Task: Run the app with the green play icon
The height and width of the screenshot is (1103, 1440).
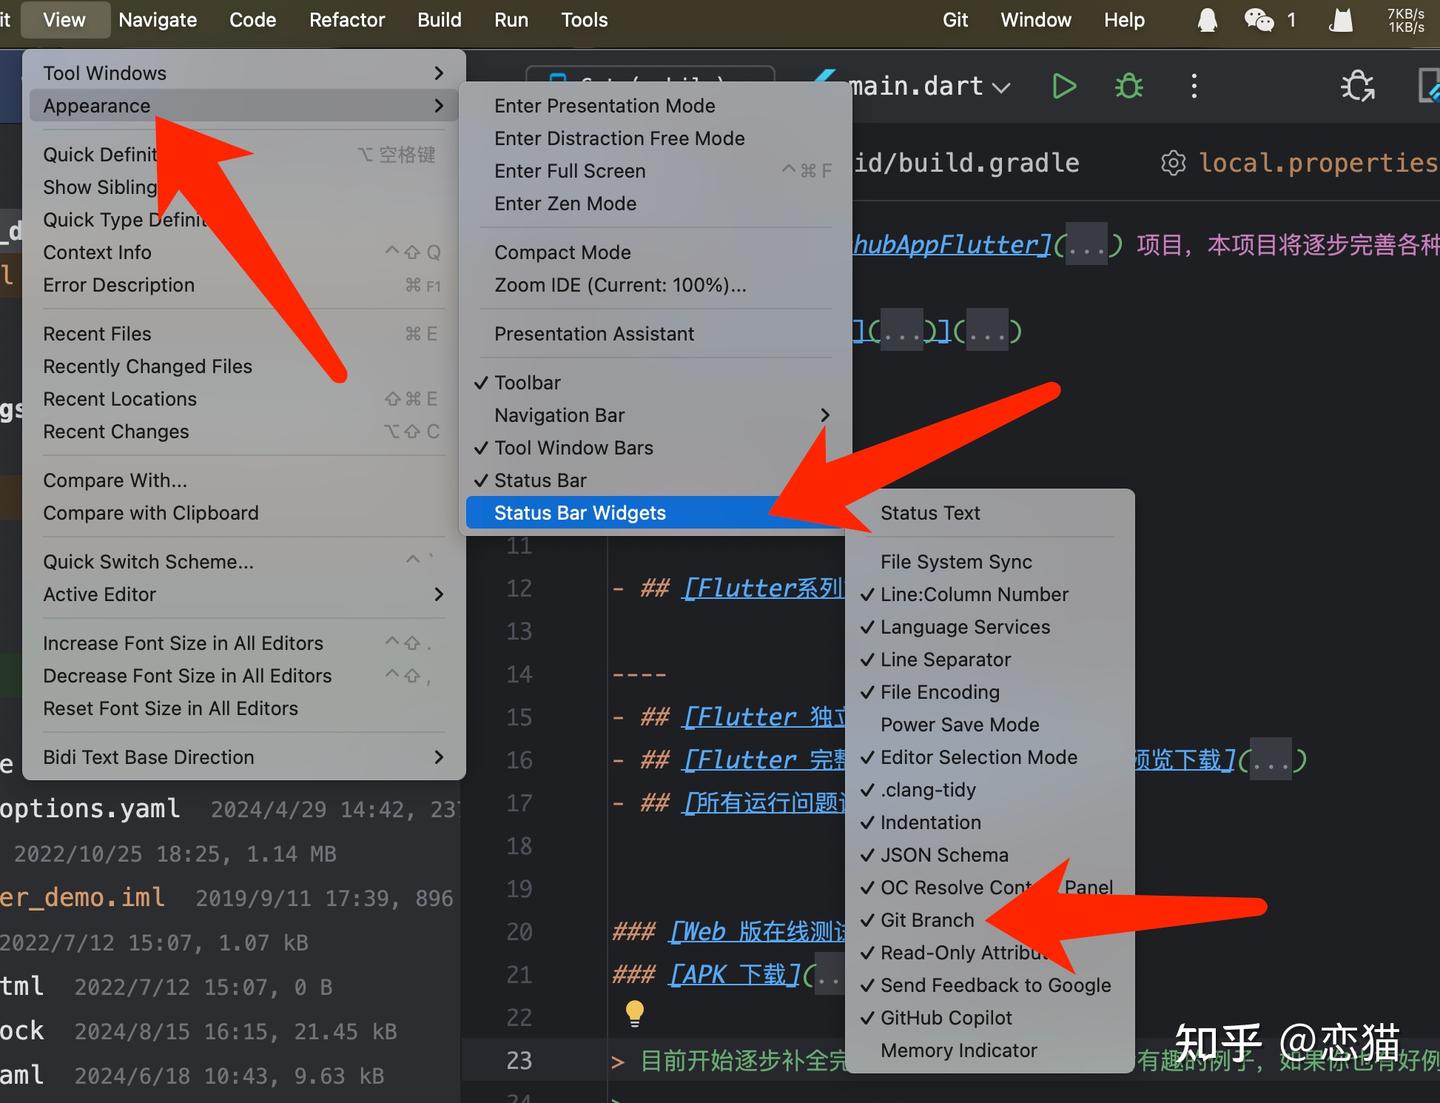Action: coord(1063,86)
